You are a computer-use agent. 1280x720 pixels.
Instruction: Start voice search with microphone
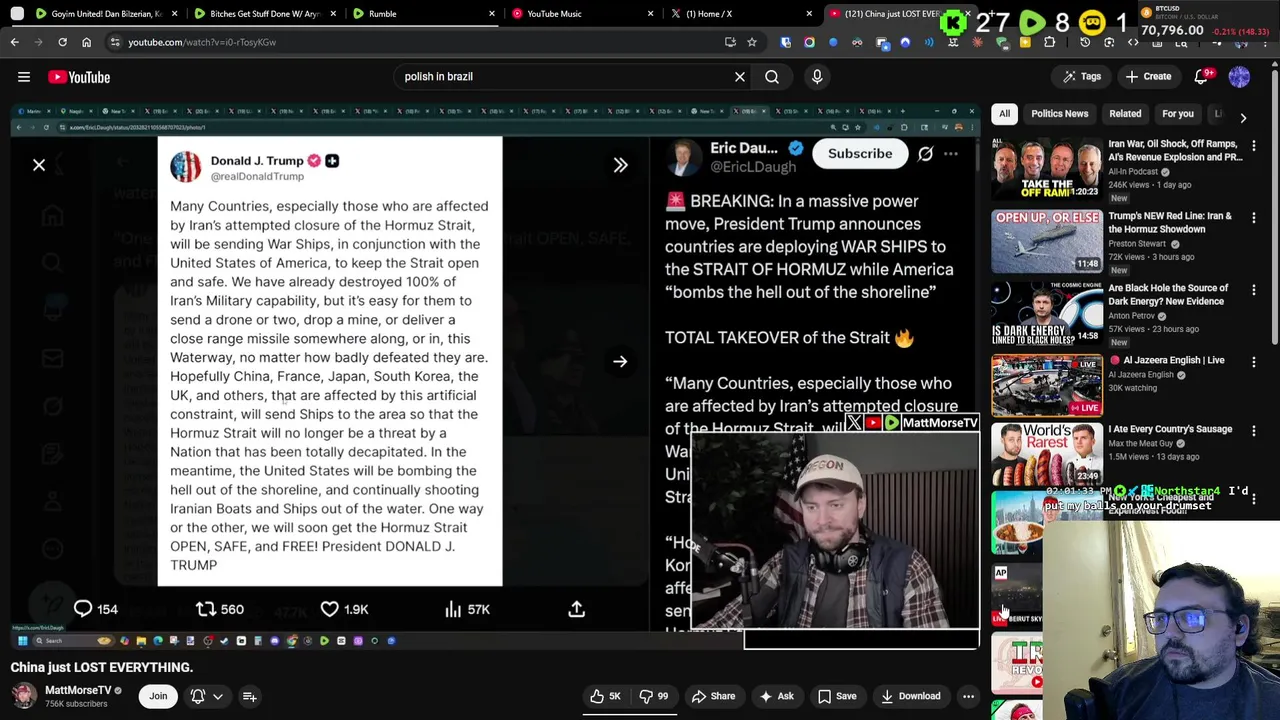[x=817, y=77]
